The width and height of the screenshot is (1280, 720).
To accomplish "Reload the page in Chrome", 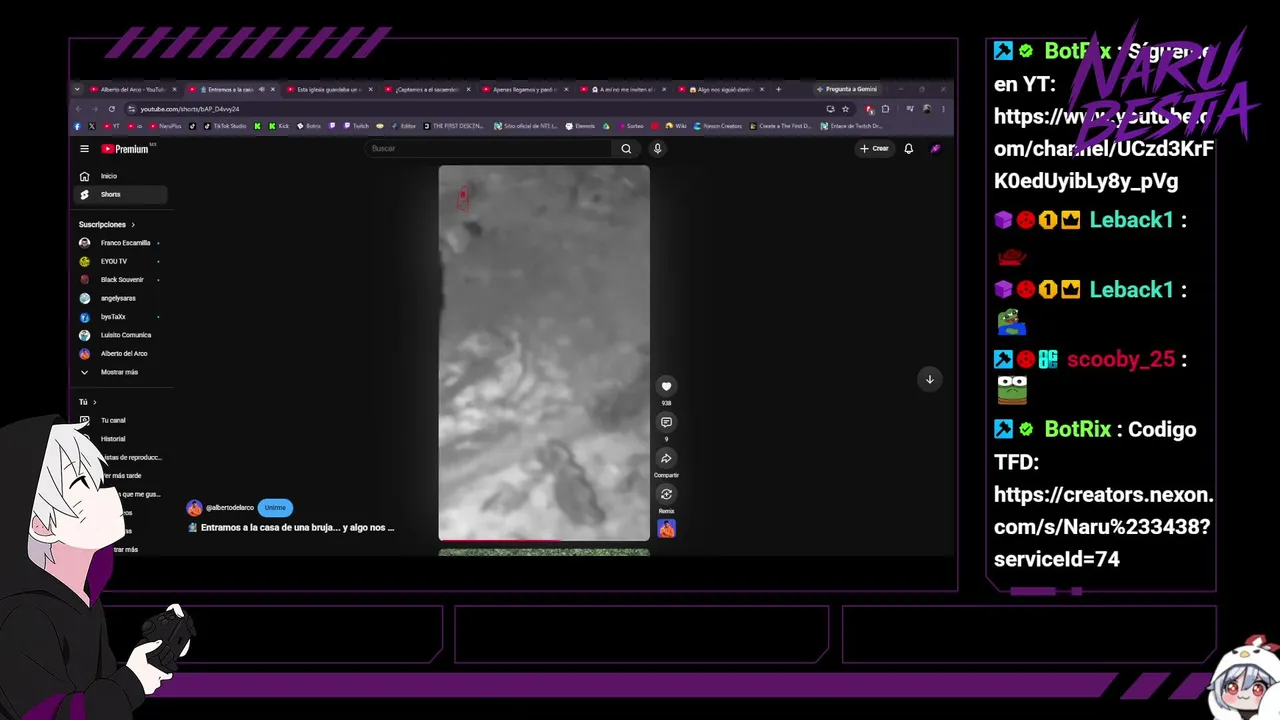I will (x=112, y=109).
